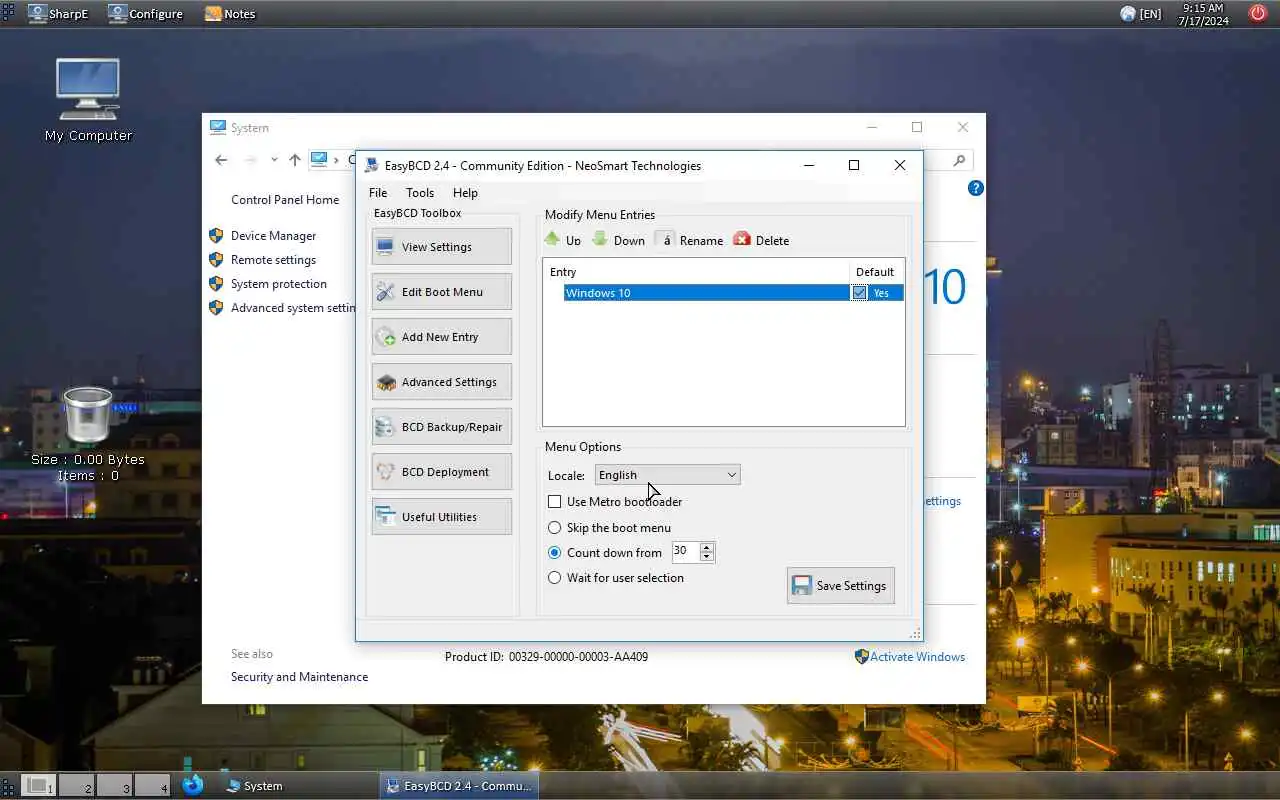Increase countdown with spinner up arrow
Screen dimensions: 1280x800
[707, 547]
